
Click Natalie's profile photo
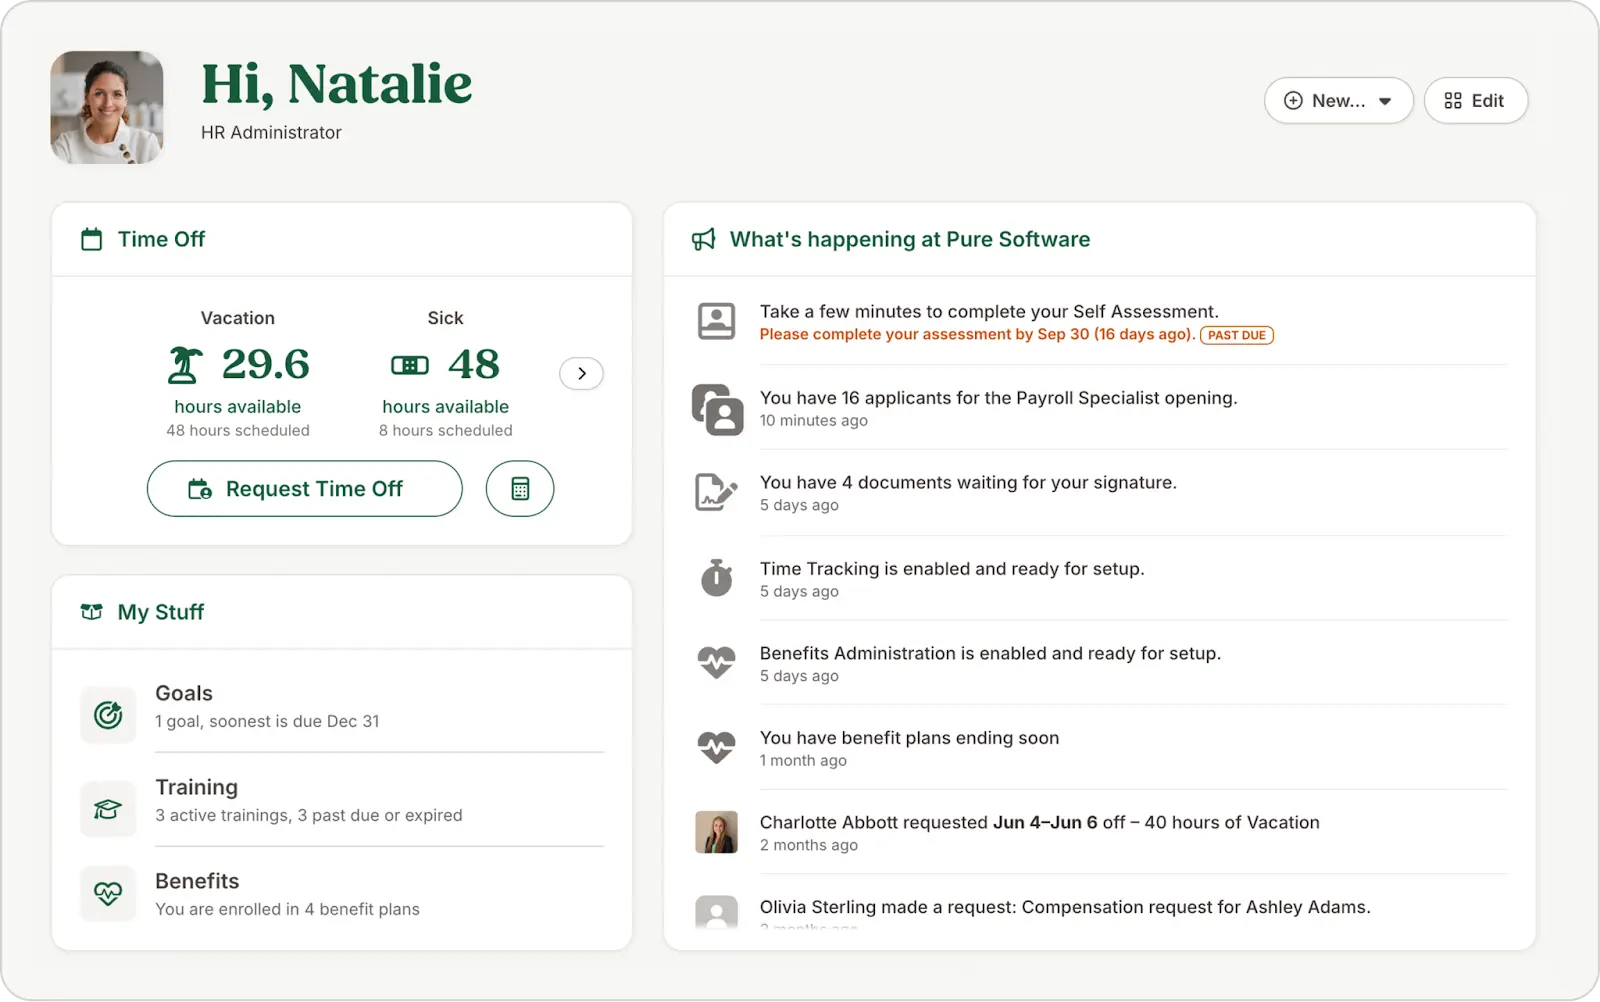[106, 107]
